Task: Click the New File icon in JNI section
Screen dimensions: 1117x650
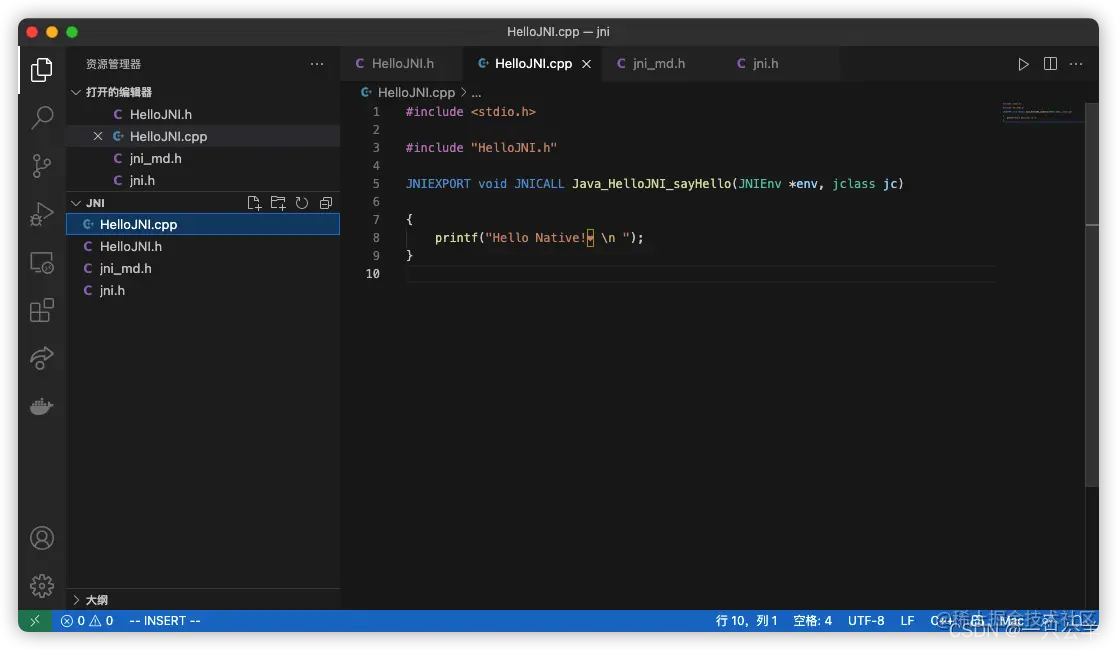Action: pos(254,203)
